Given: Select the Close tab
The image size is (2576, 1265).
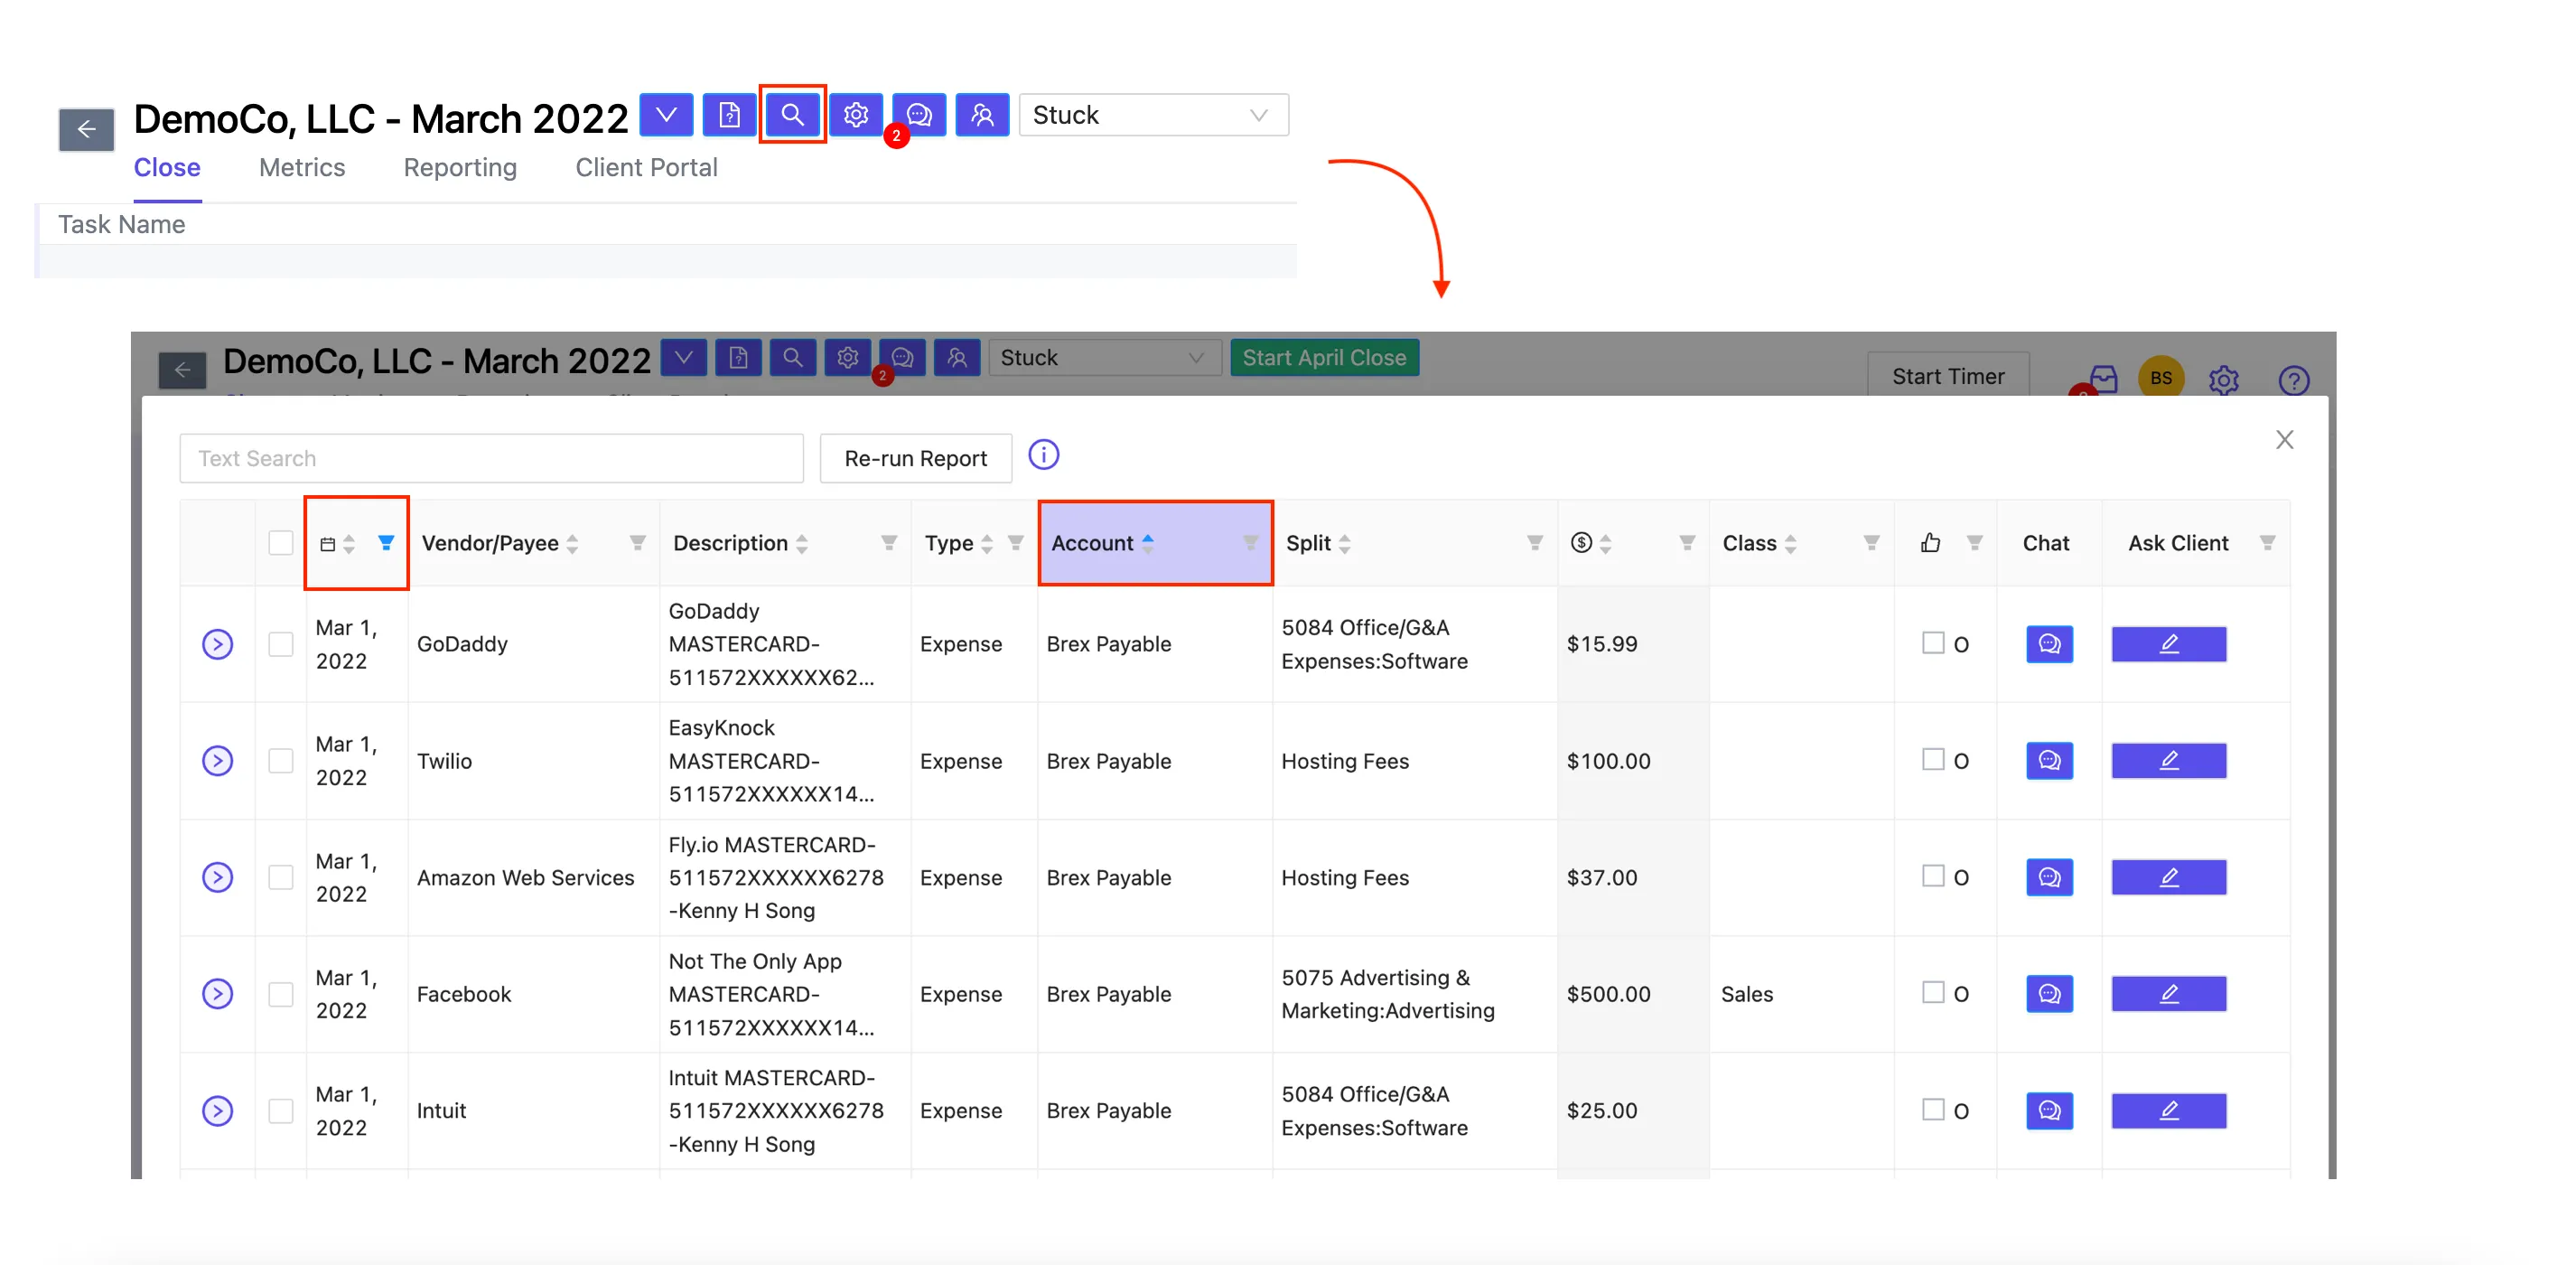Looking at the screenshot, I should click(167, 168).
